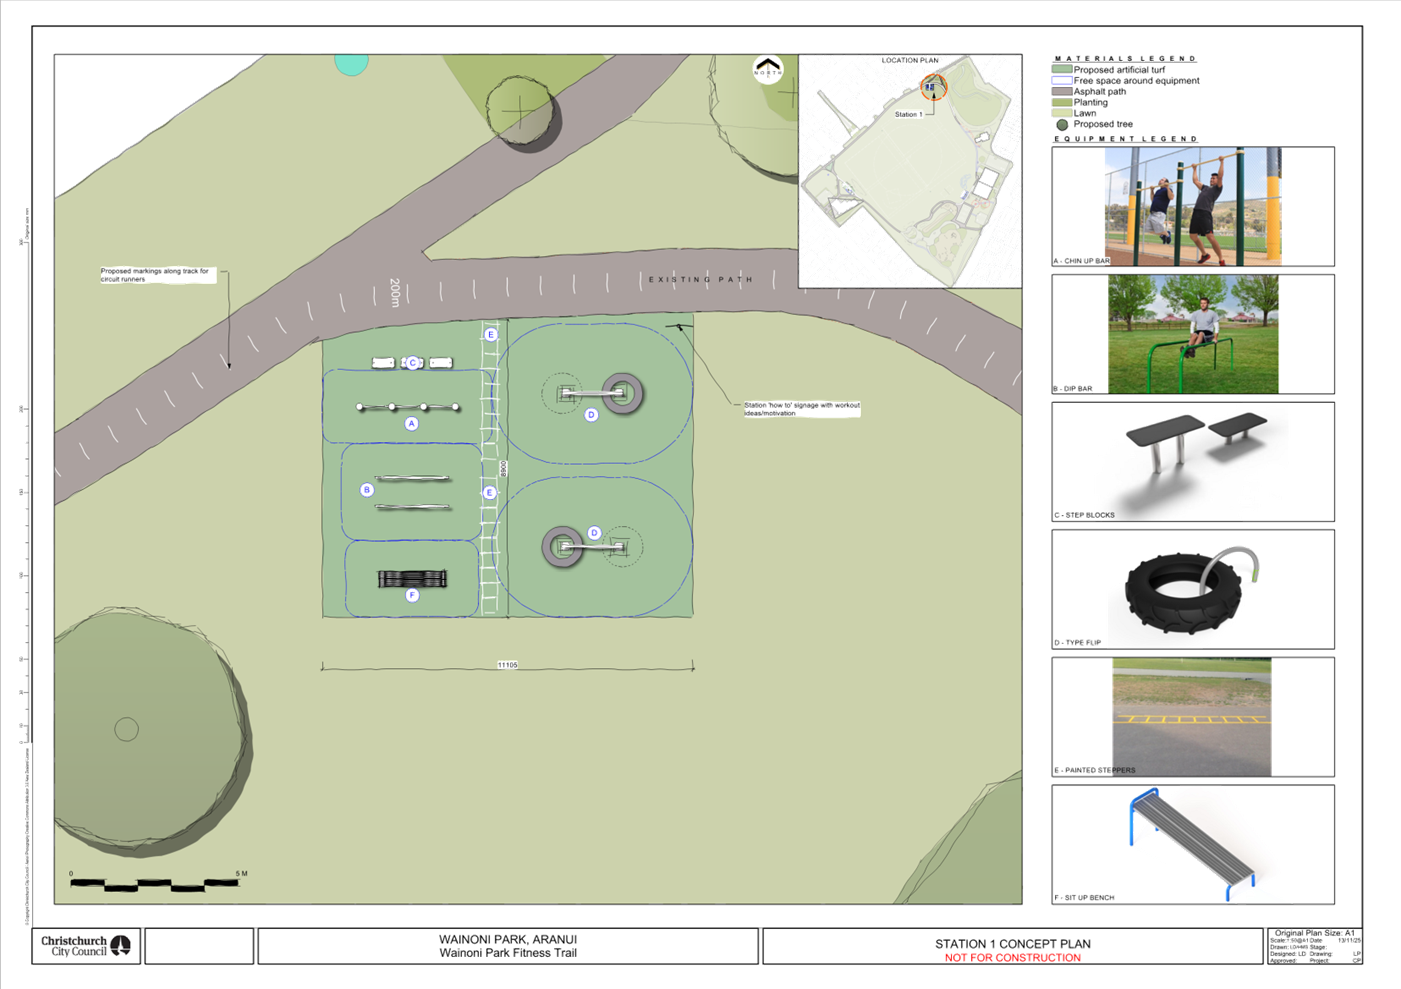Open the chin-up bar equipment photo
1401x989 pixels.
click(x=1192, y=206)
